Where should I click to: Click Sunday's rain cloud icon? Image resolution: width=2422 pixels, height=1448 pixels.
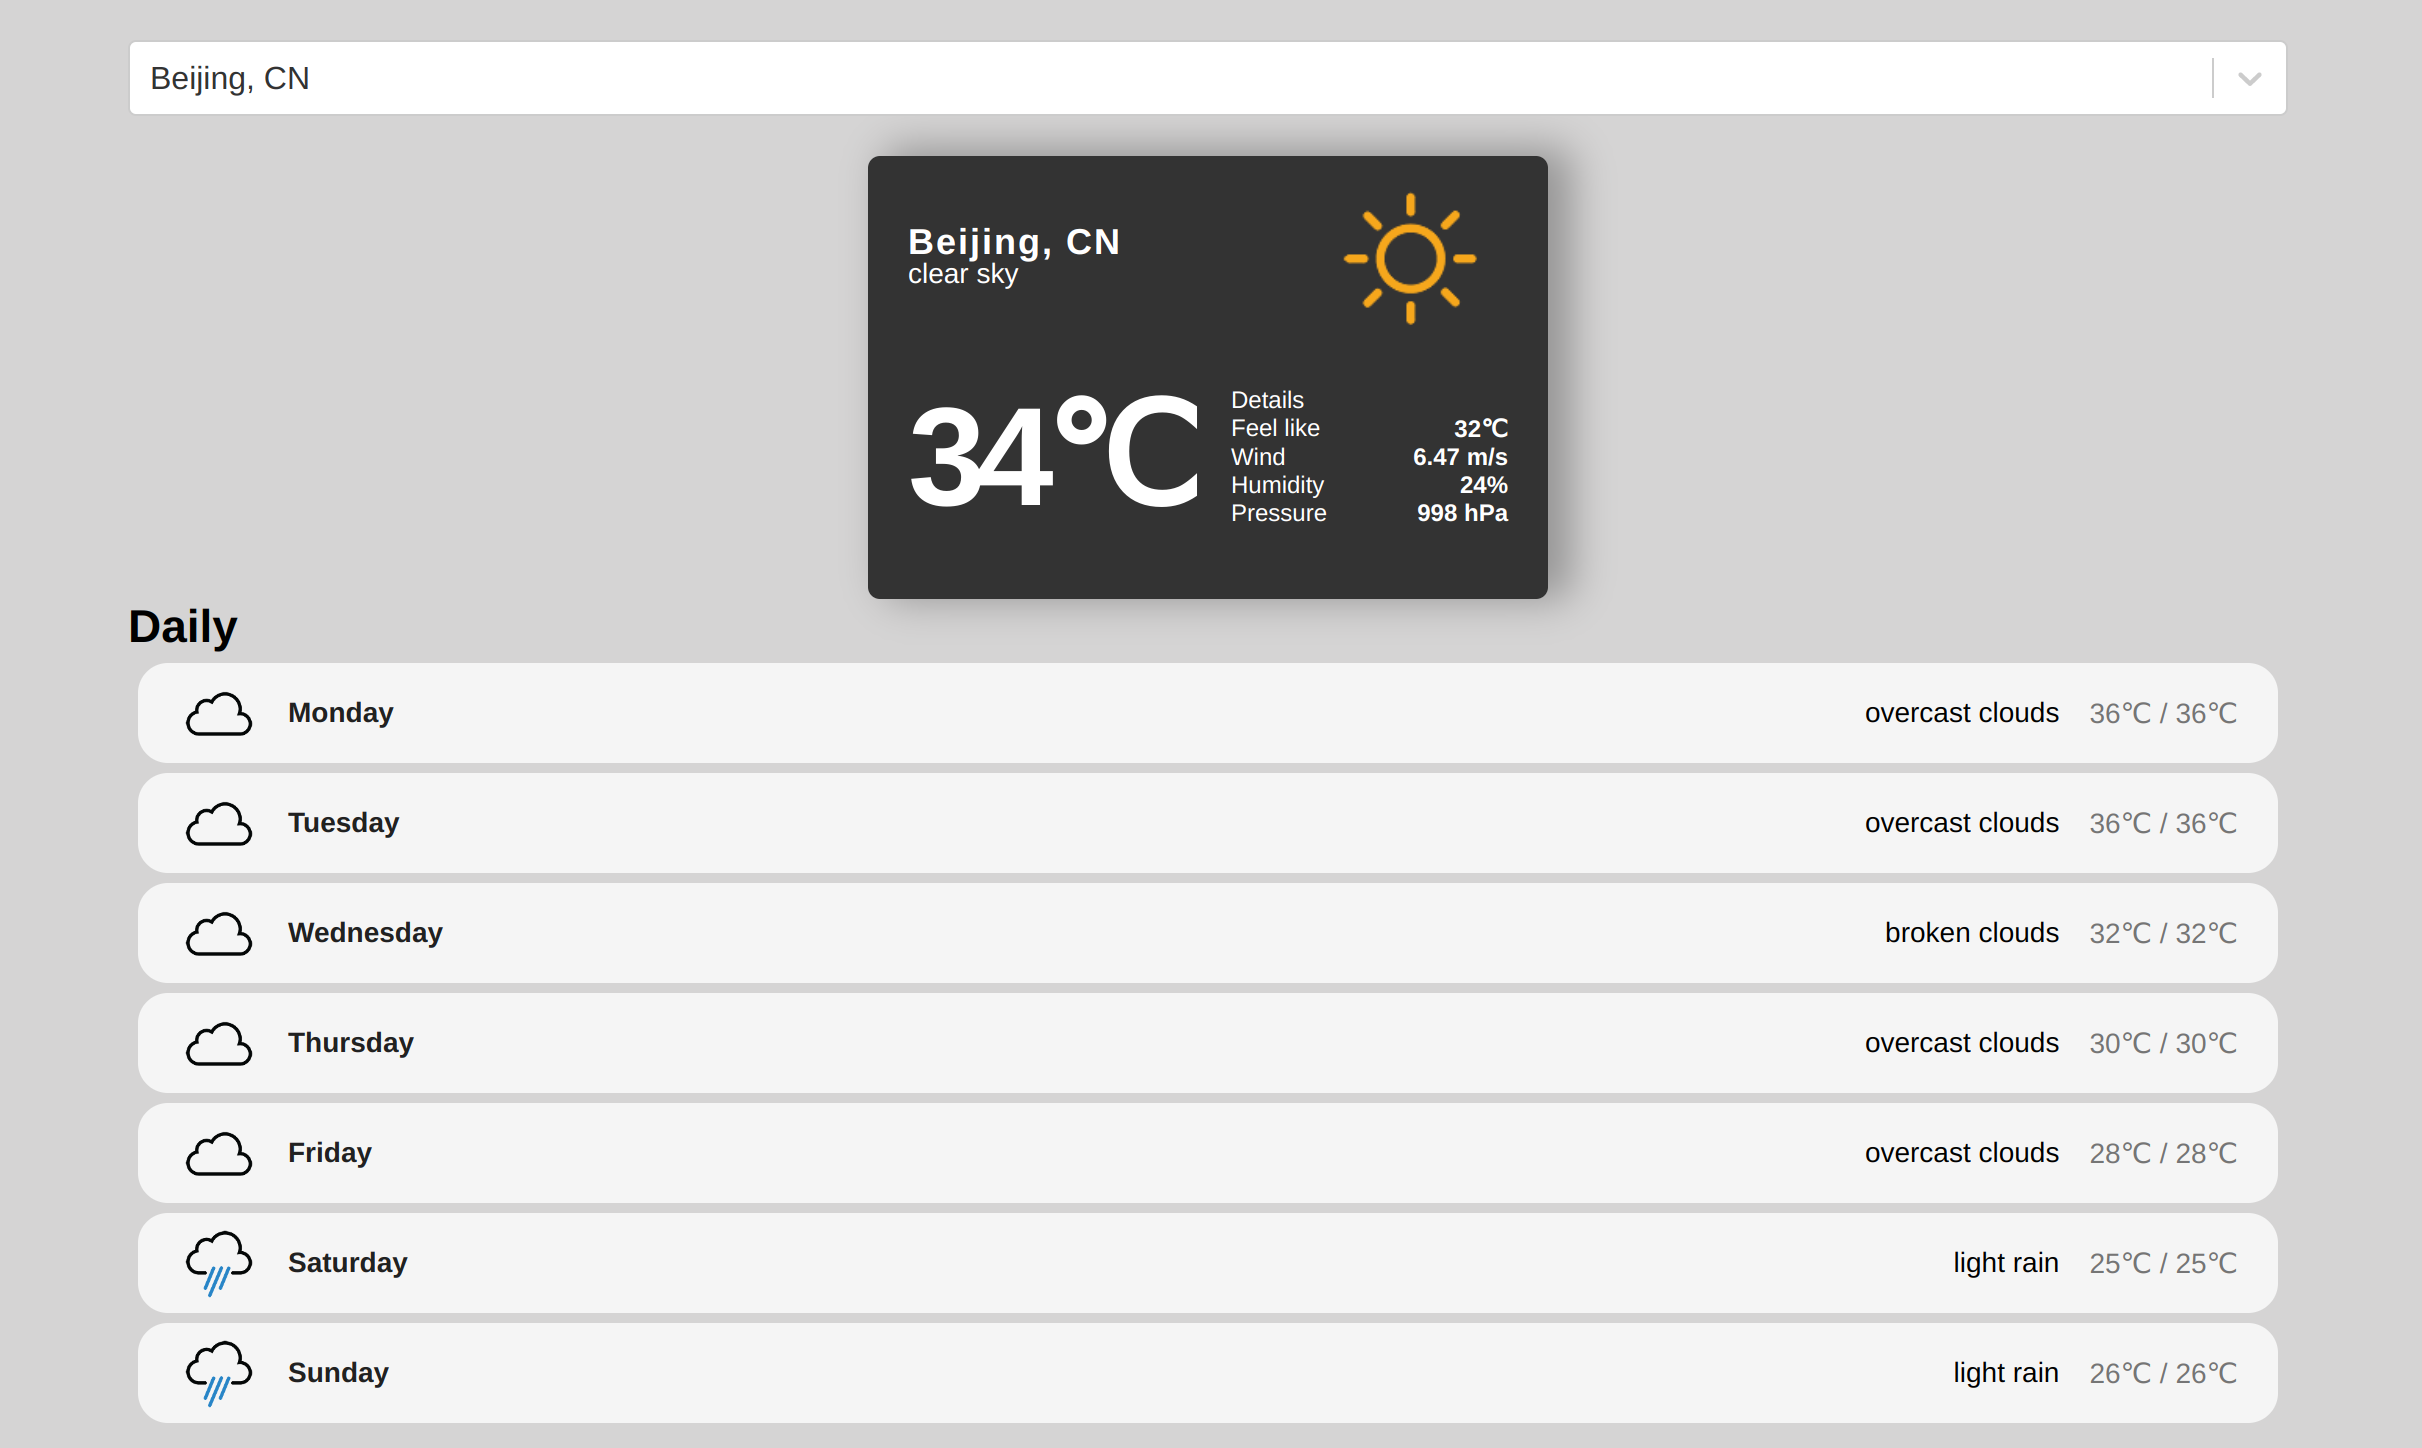(219, 1373)
